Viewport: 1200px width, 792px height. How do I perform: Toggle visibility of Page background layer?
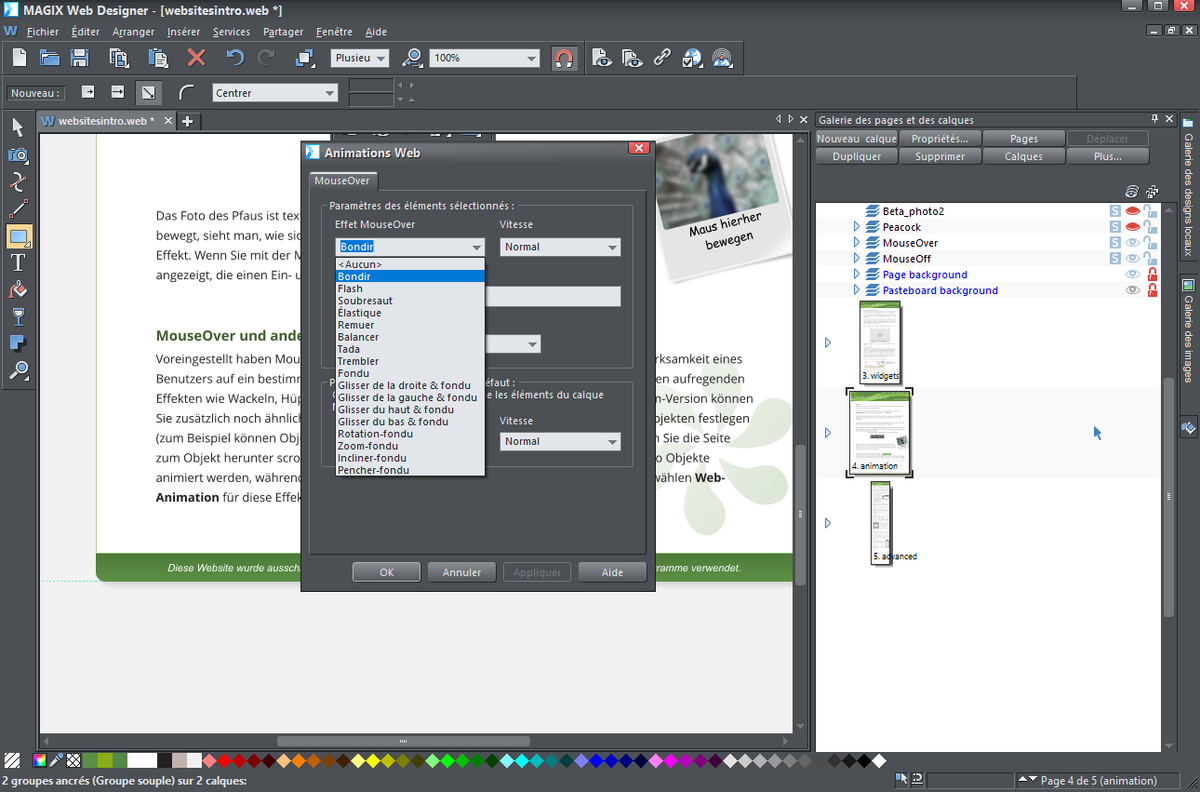coord(1133,274)
